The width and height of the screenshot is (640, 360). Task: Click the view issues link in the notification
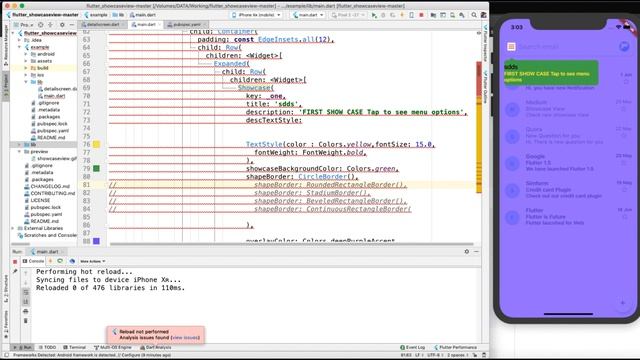coord(186,338)
